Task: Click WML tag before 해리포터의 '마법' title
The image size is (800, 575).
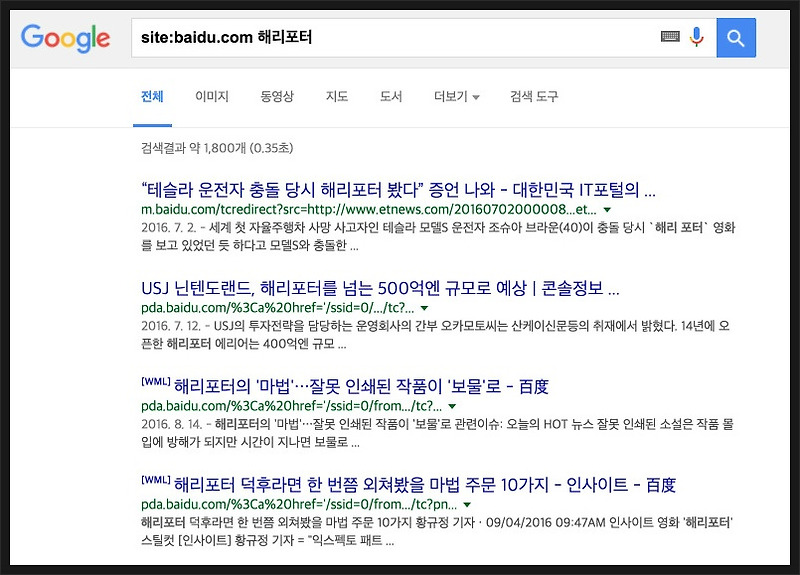Action: tap(156, 382)
